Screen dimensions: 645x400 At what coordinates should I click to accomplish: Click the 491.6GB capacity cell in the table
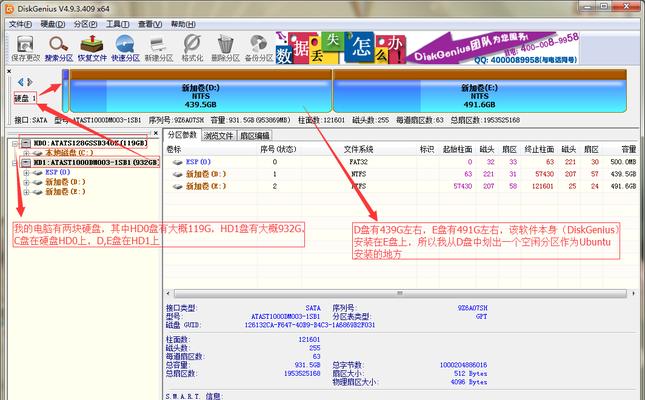point(623,186)
